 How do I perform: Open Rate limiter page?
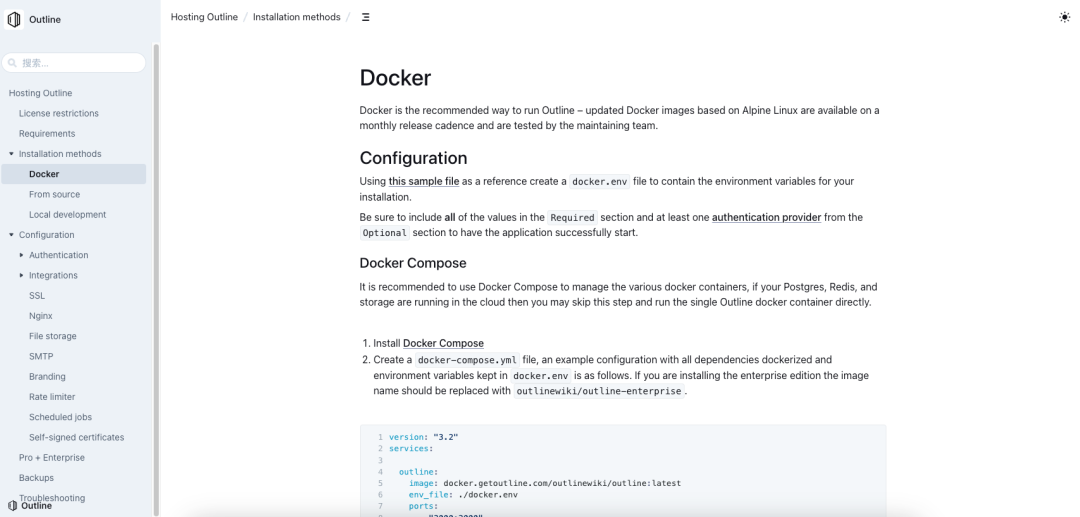click(52, 397)
